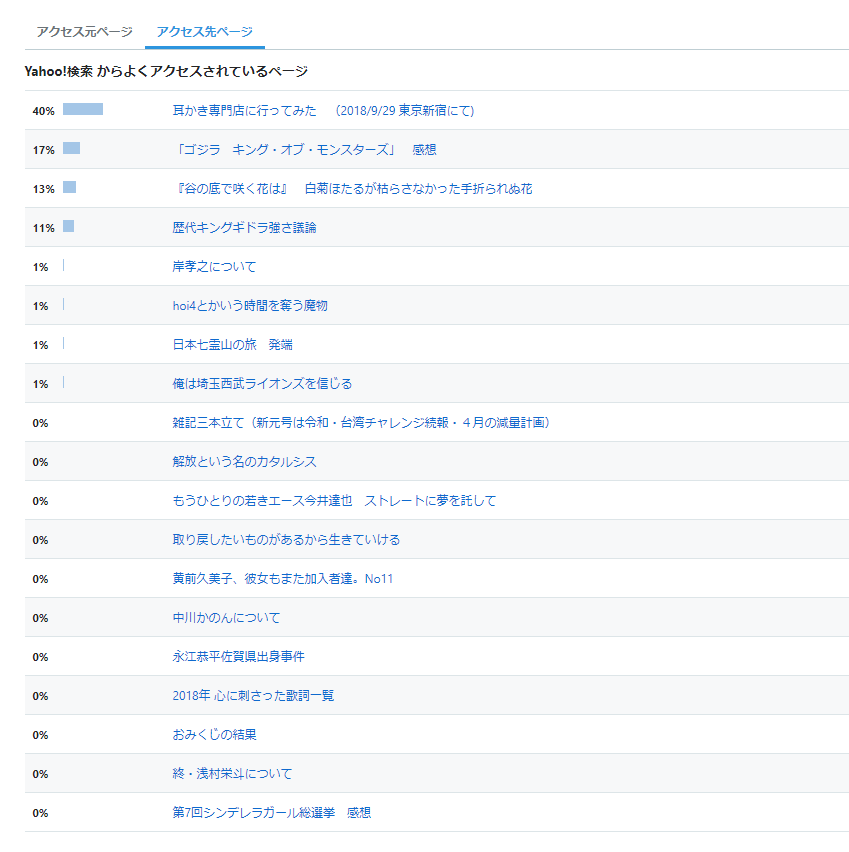Viewport: 849px width, 852px height.
Task: Open 日本七霊山の旅 発端 link
Action: click(x=232, y=345)
